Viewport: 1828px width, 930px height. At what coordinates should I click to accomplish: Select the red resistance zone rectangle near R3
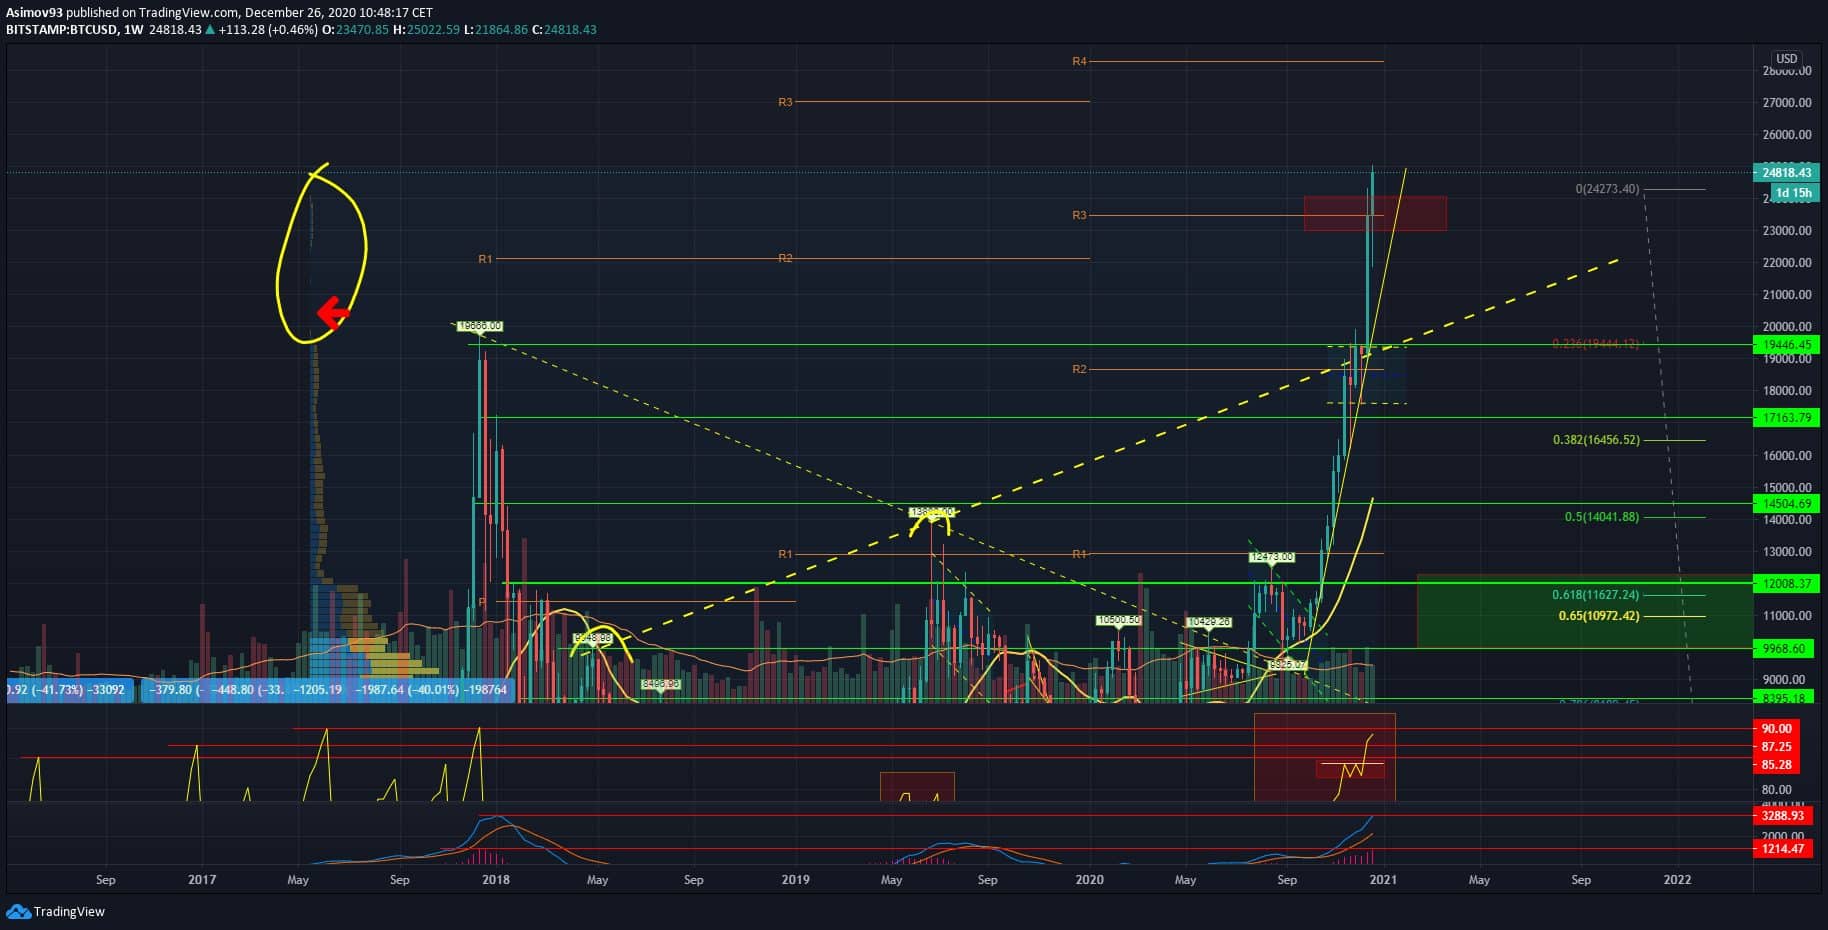(1375, 213)
